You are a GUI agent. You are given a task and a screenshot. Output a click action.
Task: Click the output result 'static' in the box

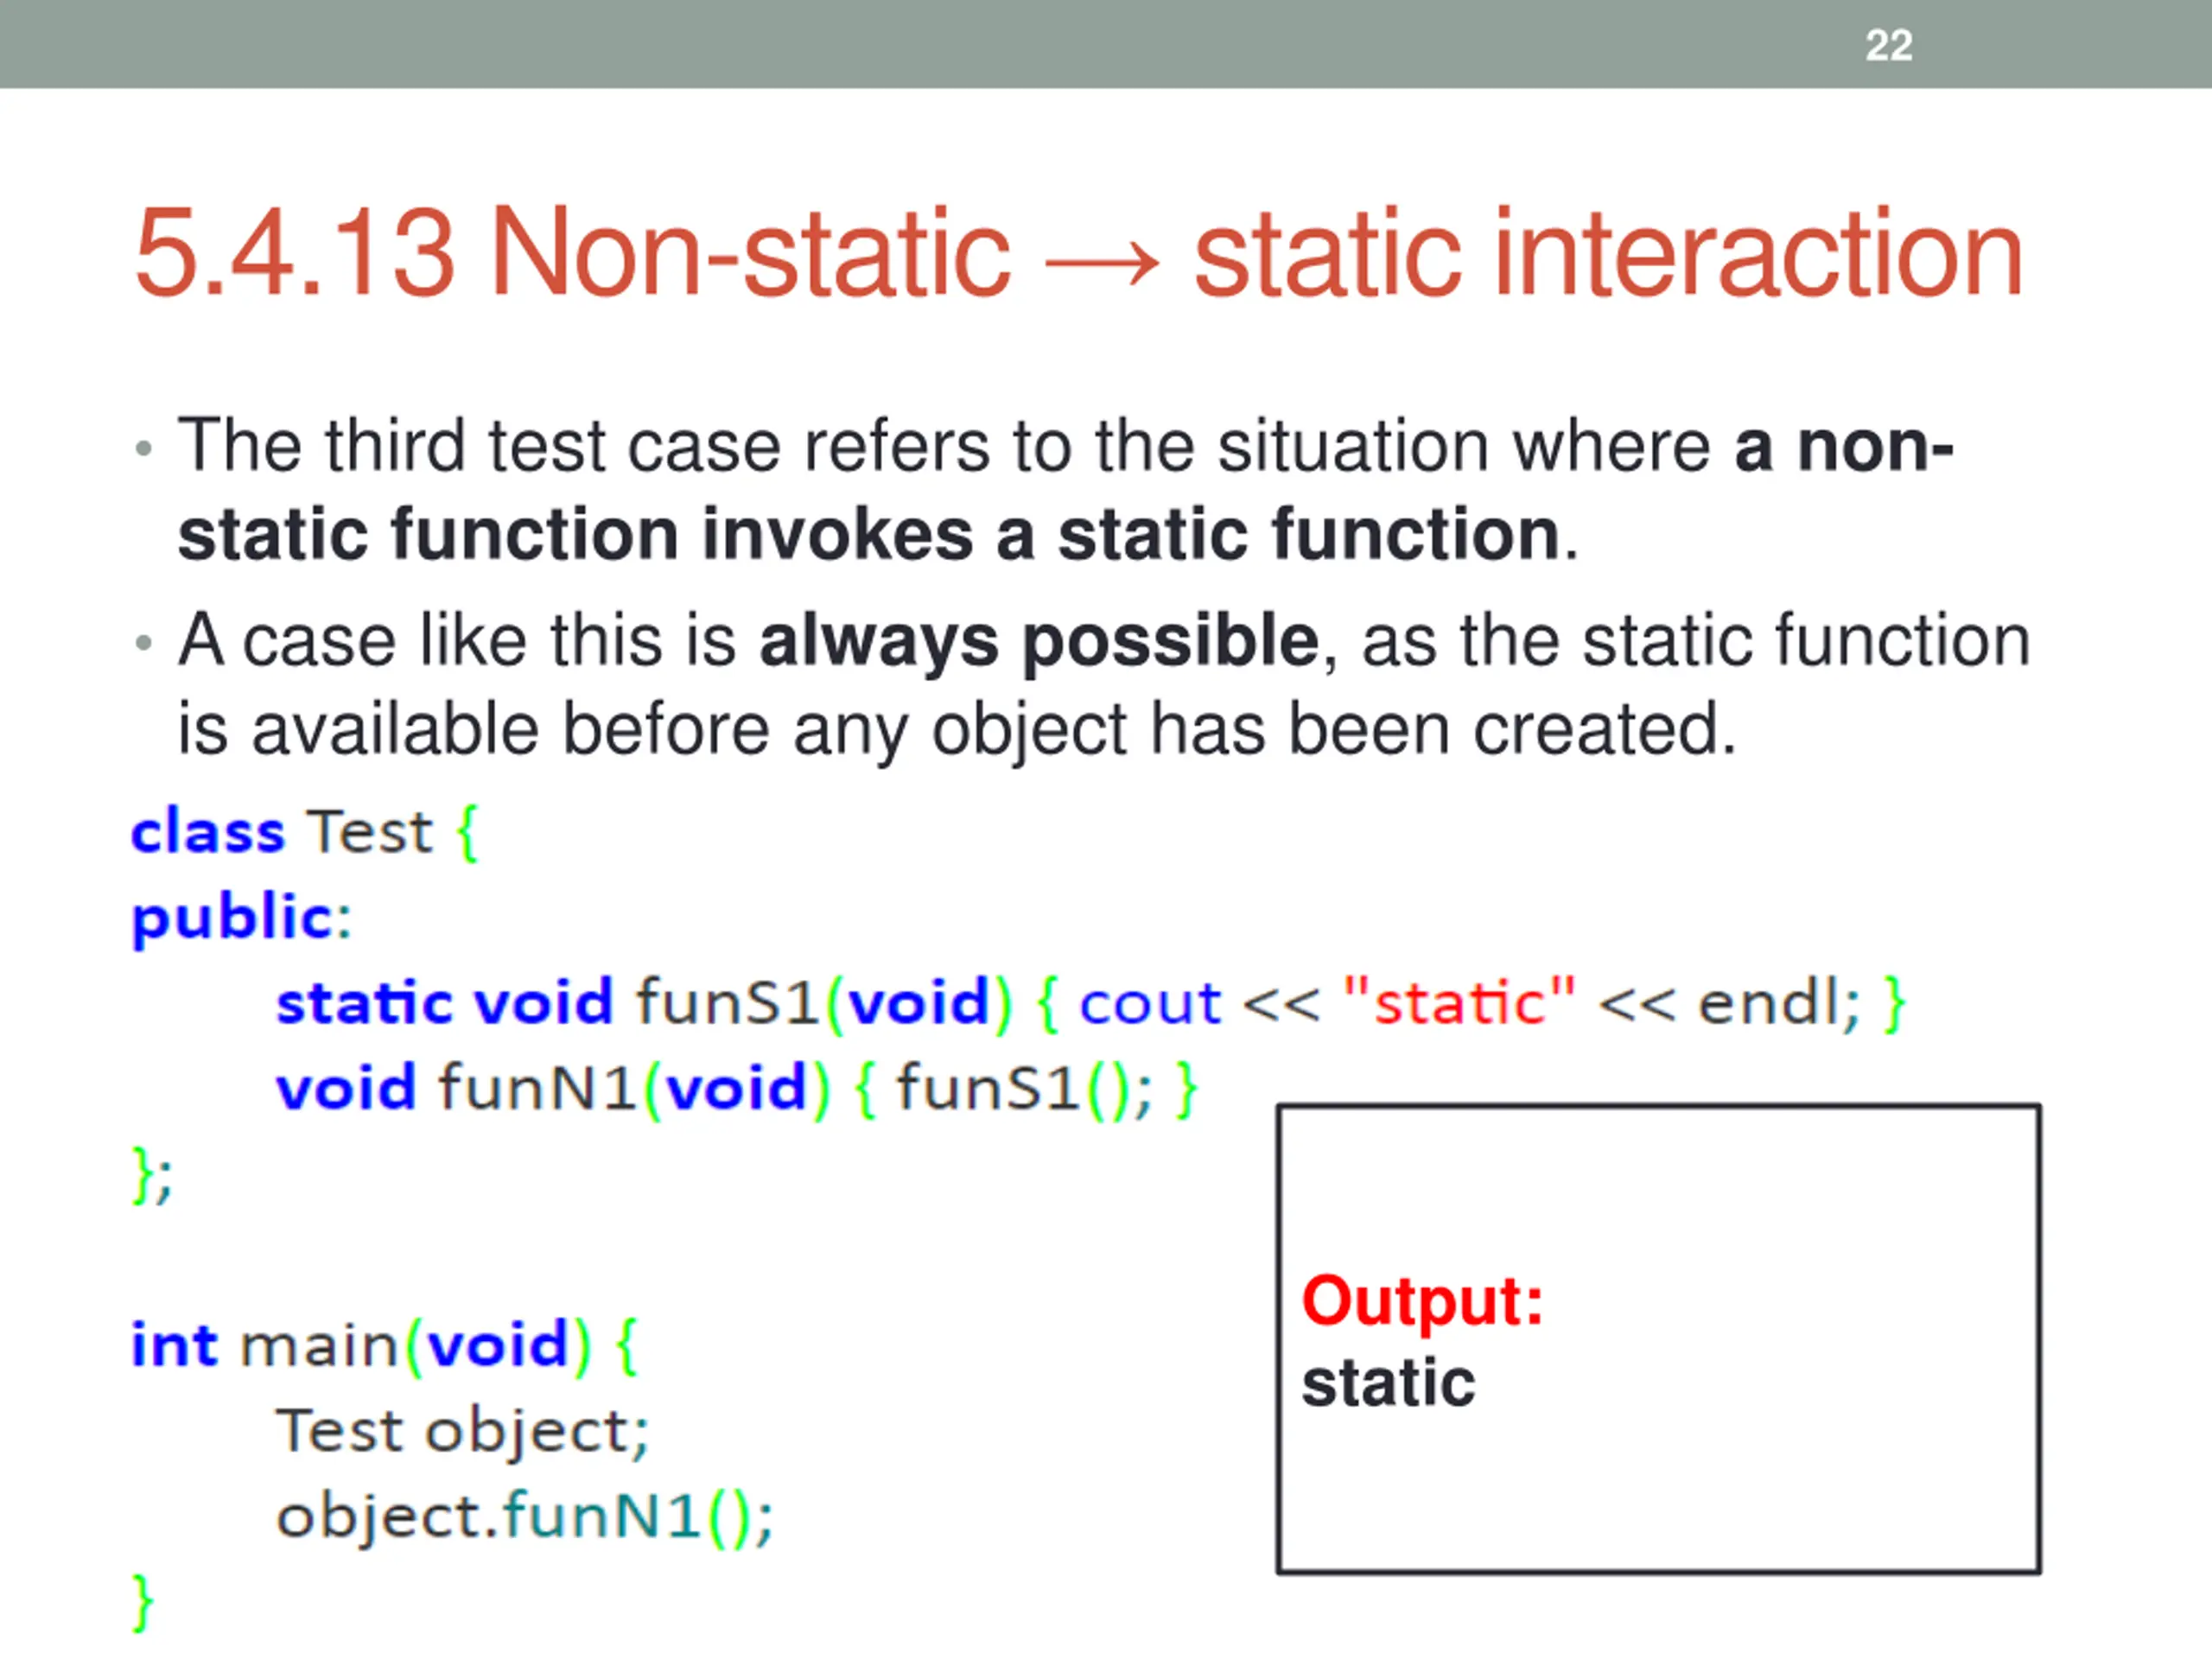pos(1388,1384)
